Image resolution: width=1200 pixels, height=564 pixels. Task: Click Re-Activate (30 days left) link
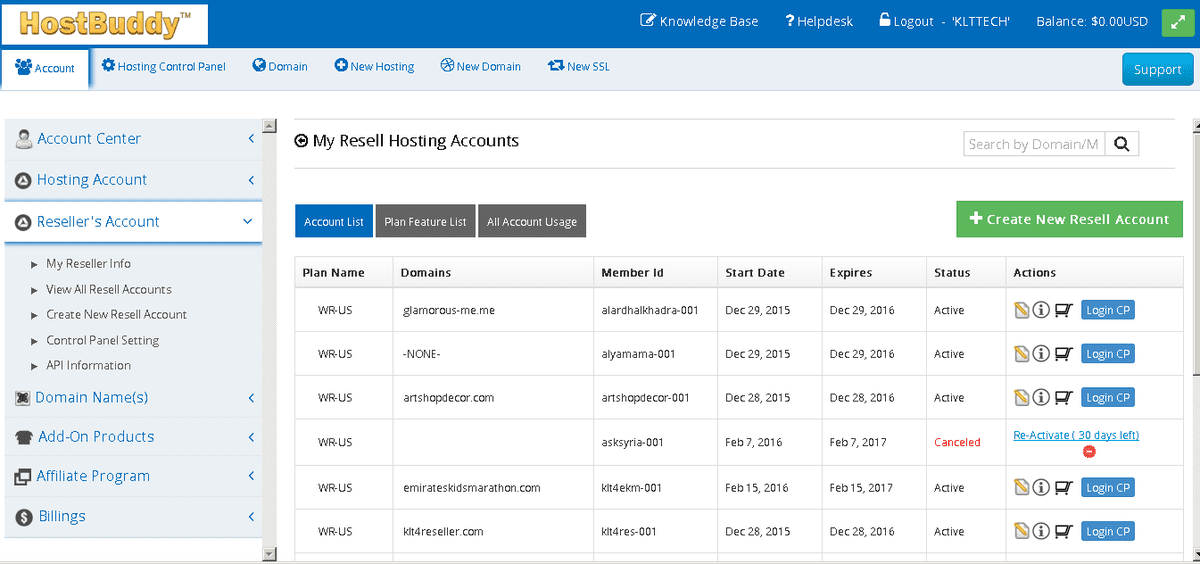click(x=1076, y=435)
